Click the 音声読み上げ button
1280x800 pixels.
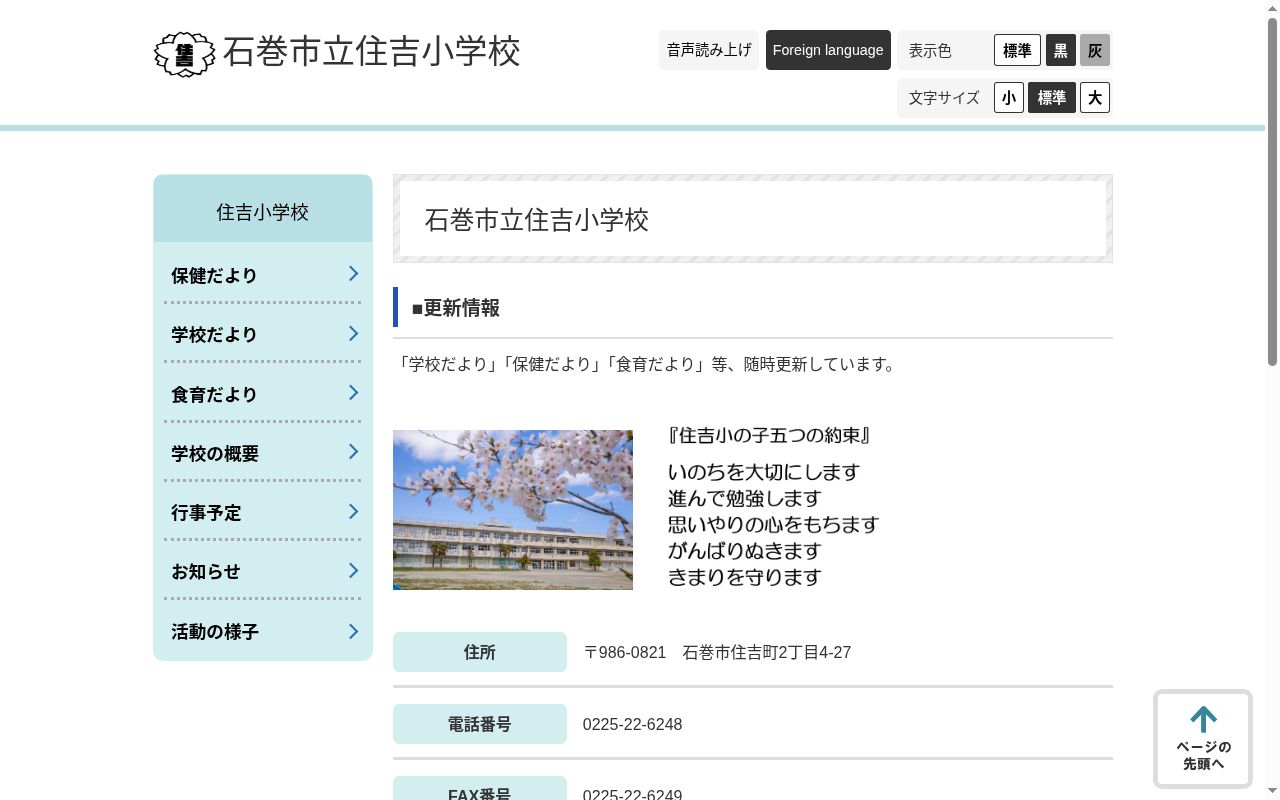709,50
